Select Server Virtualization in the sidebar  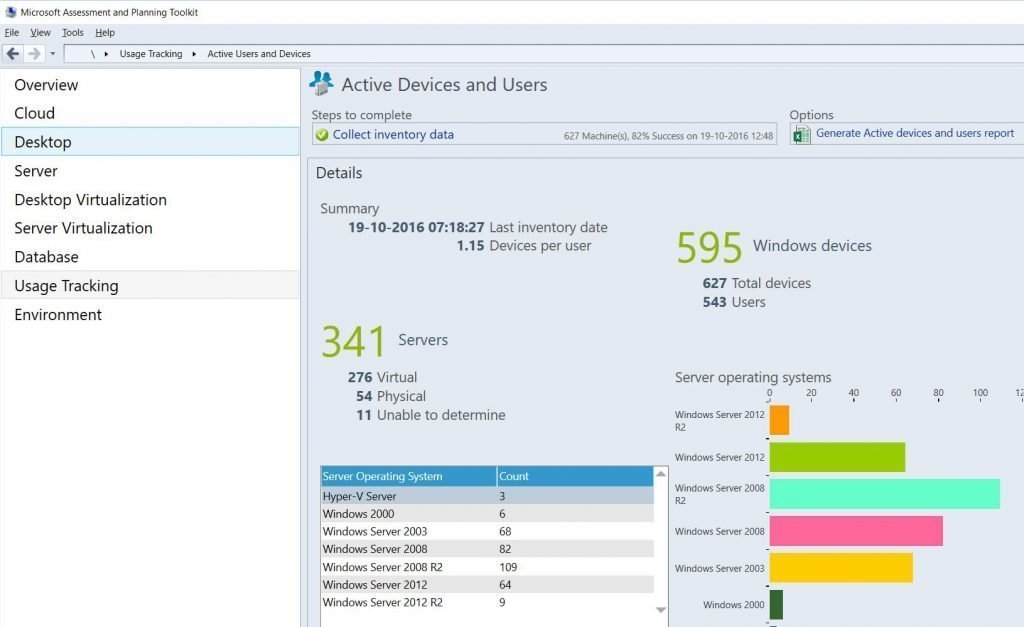pyautogui.click(x=83, y=228)
